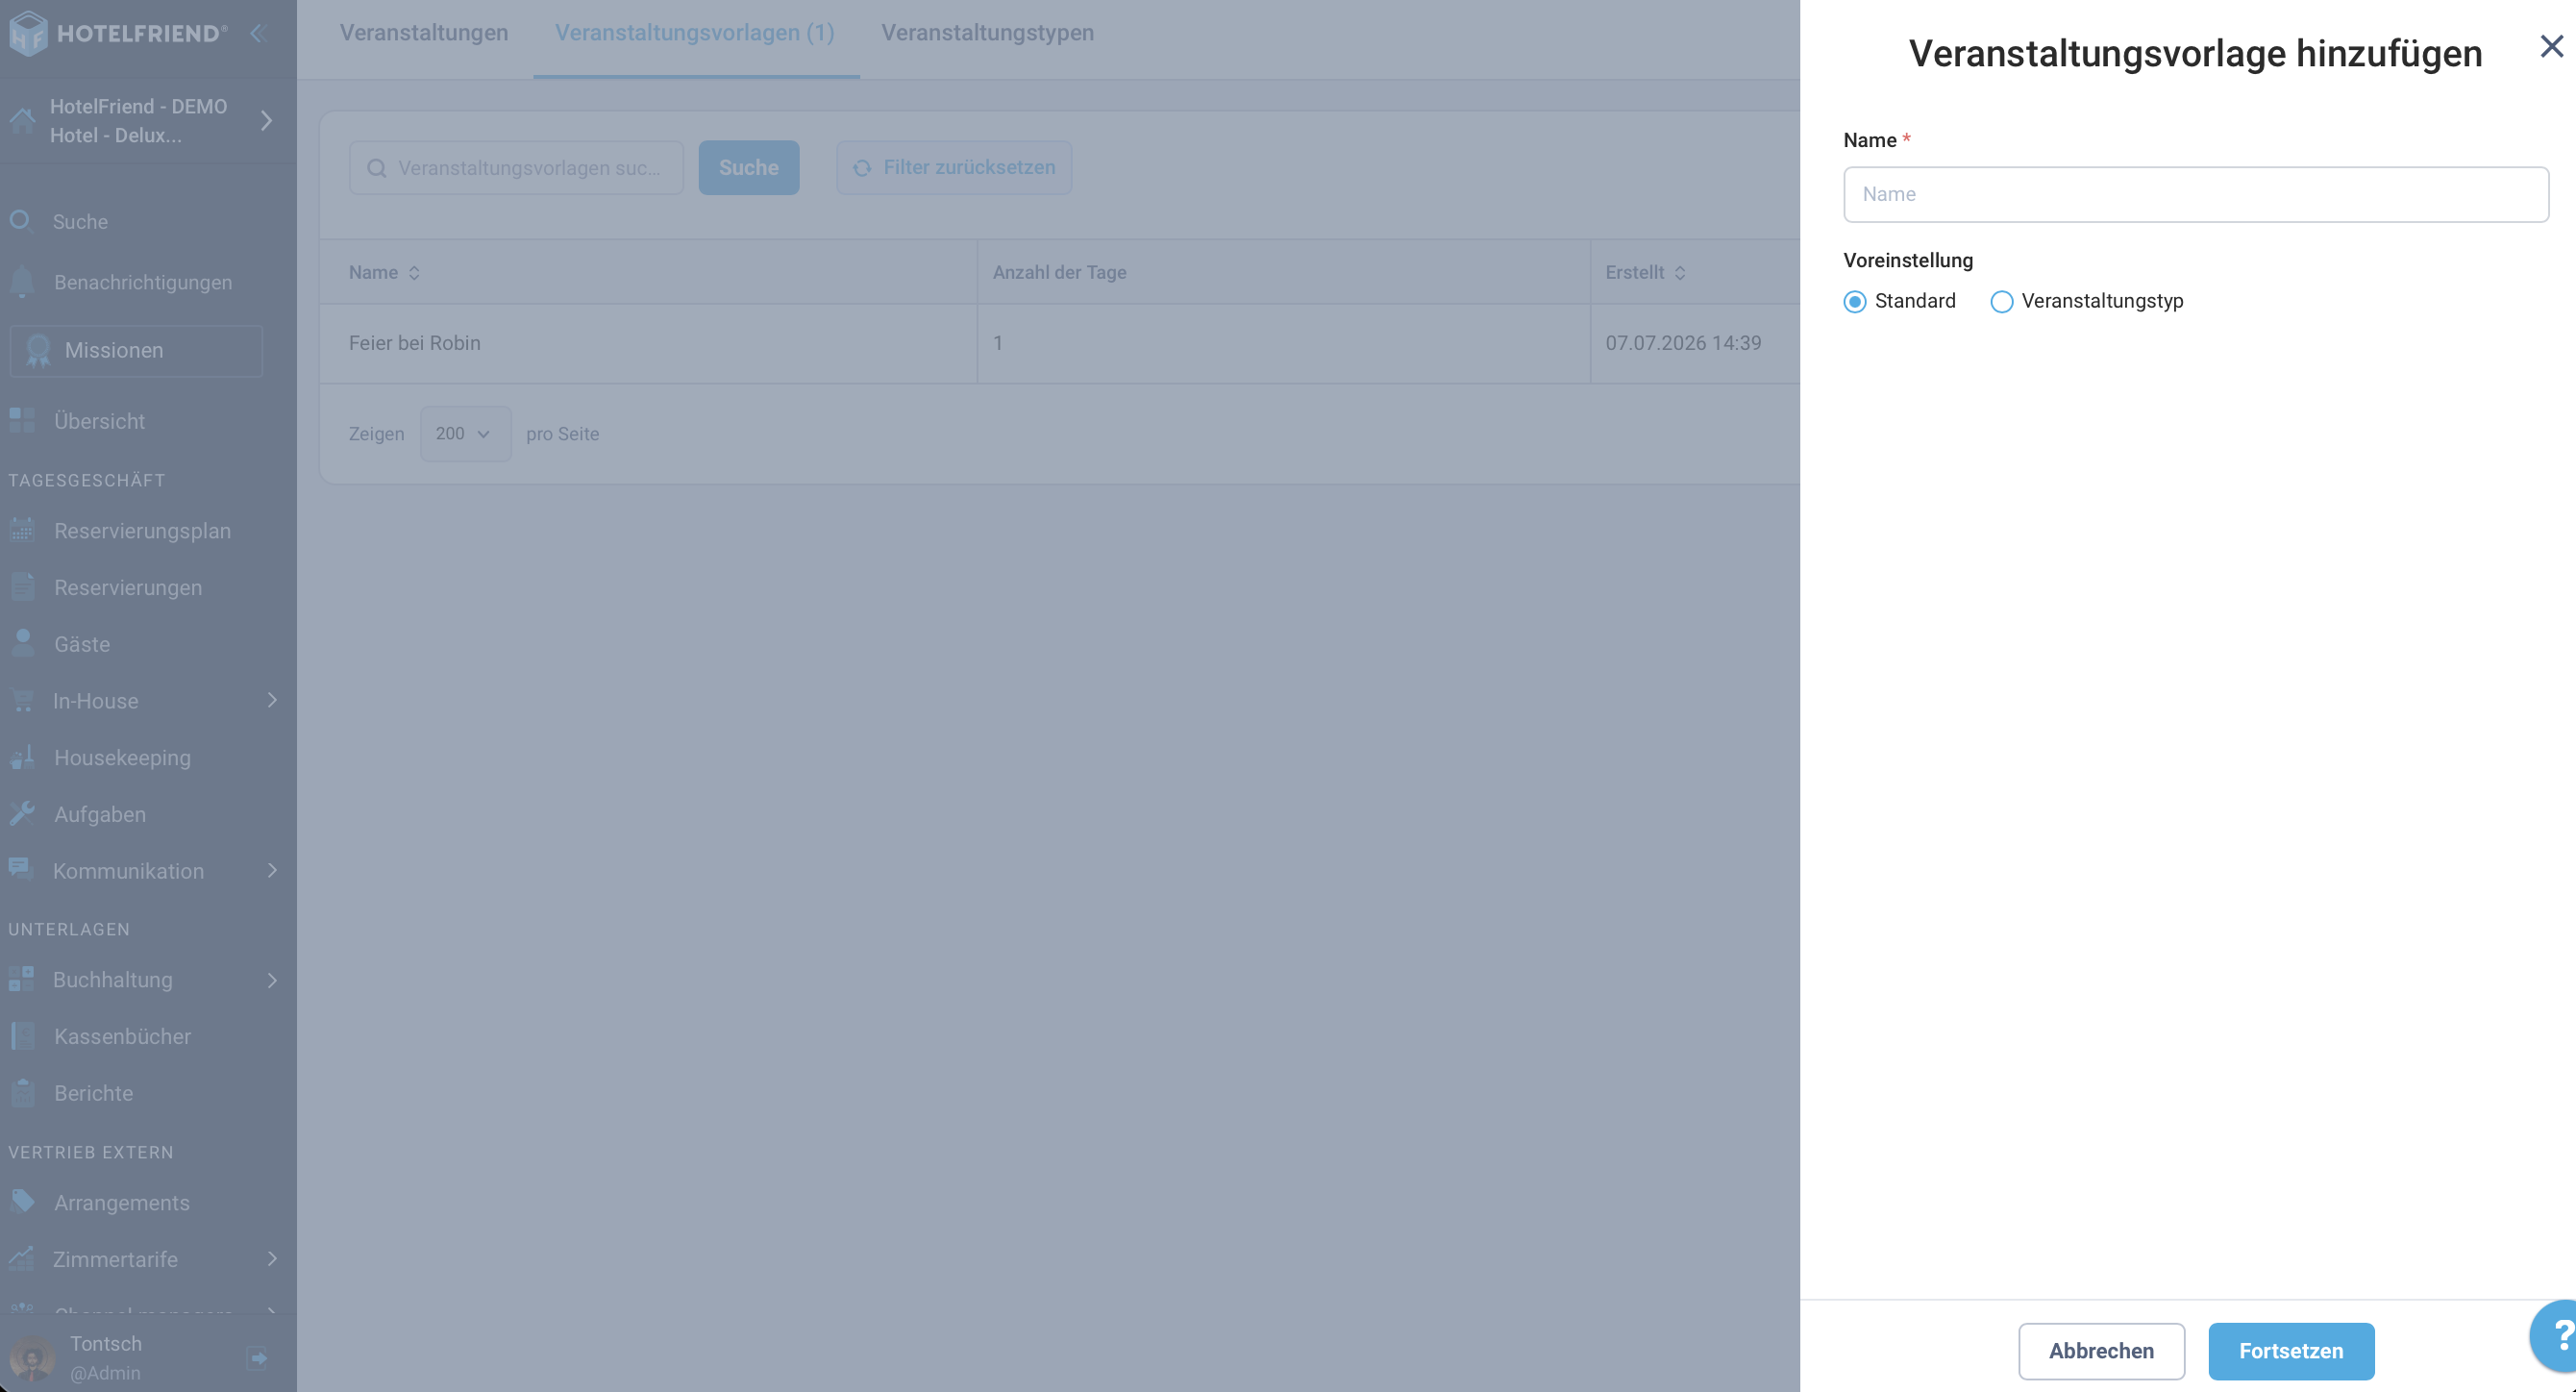Open Kassenbücher book icon
The width and height of the screenshot is (2576, 1392).
point(22,1036)
